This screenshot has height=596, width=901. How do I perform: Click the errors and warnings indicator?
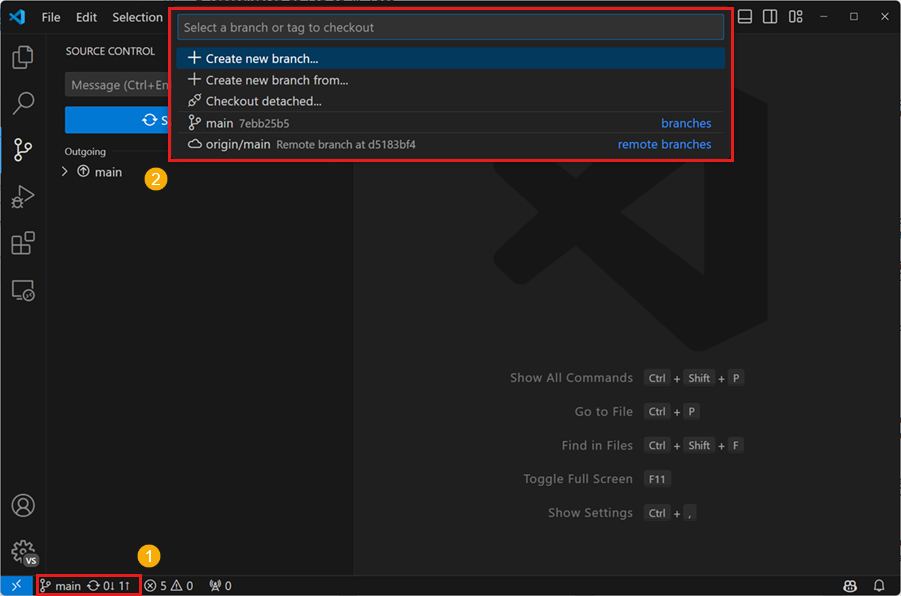point(168,586)
